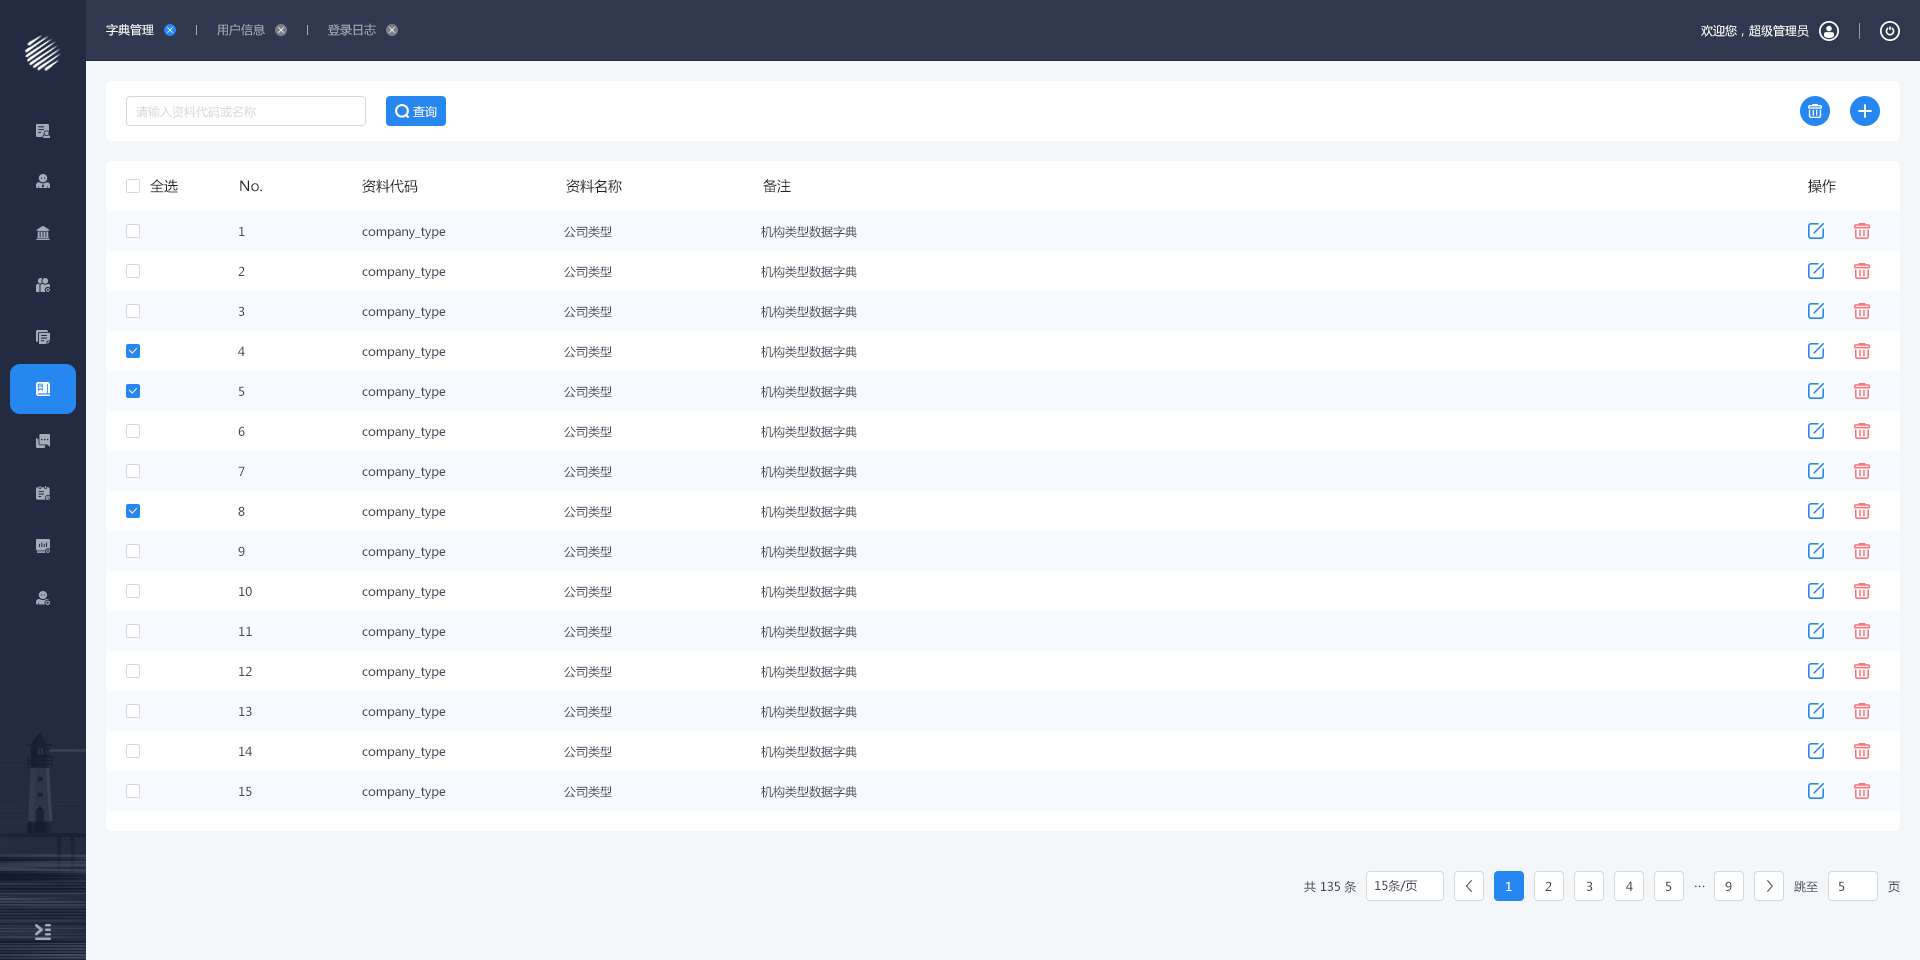Switch to the 用户信息 tab

point(241,30)
